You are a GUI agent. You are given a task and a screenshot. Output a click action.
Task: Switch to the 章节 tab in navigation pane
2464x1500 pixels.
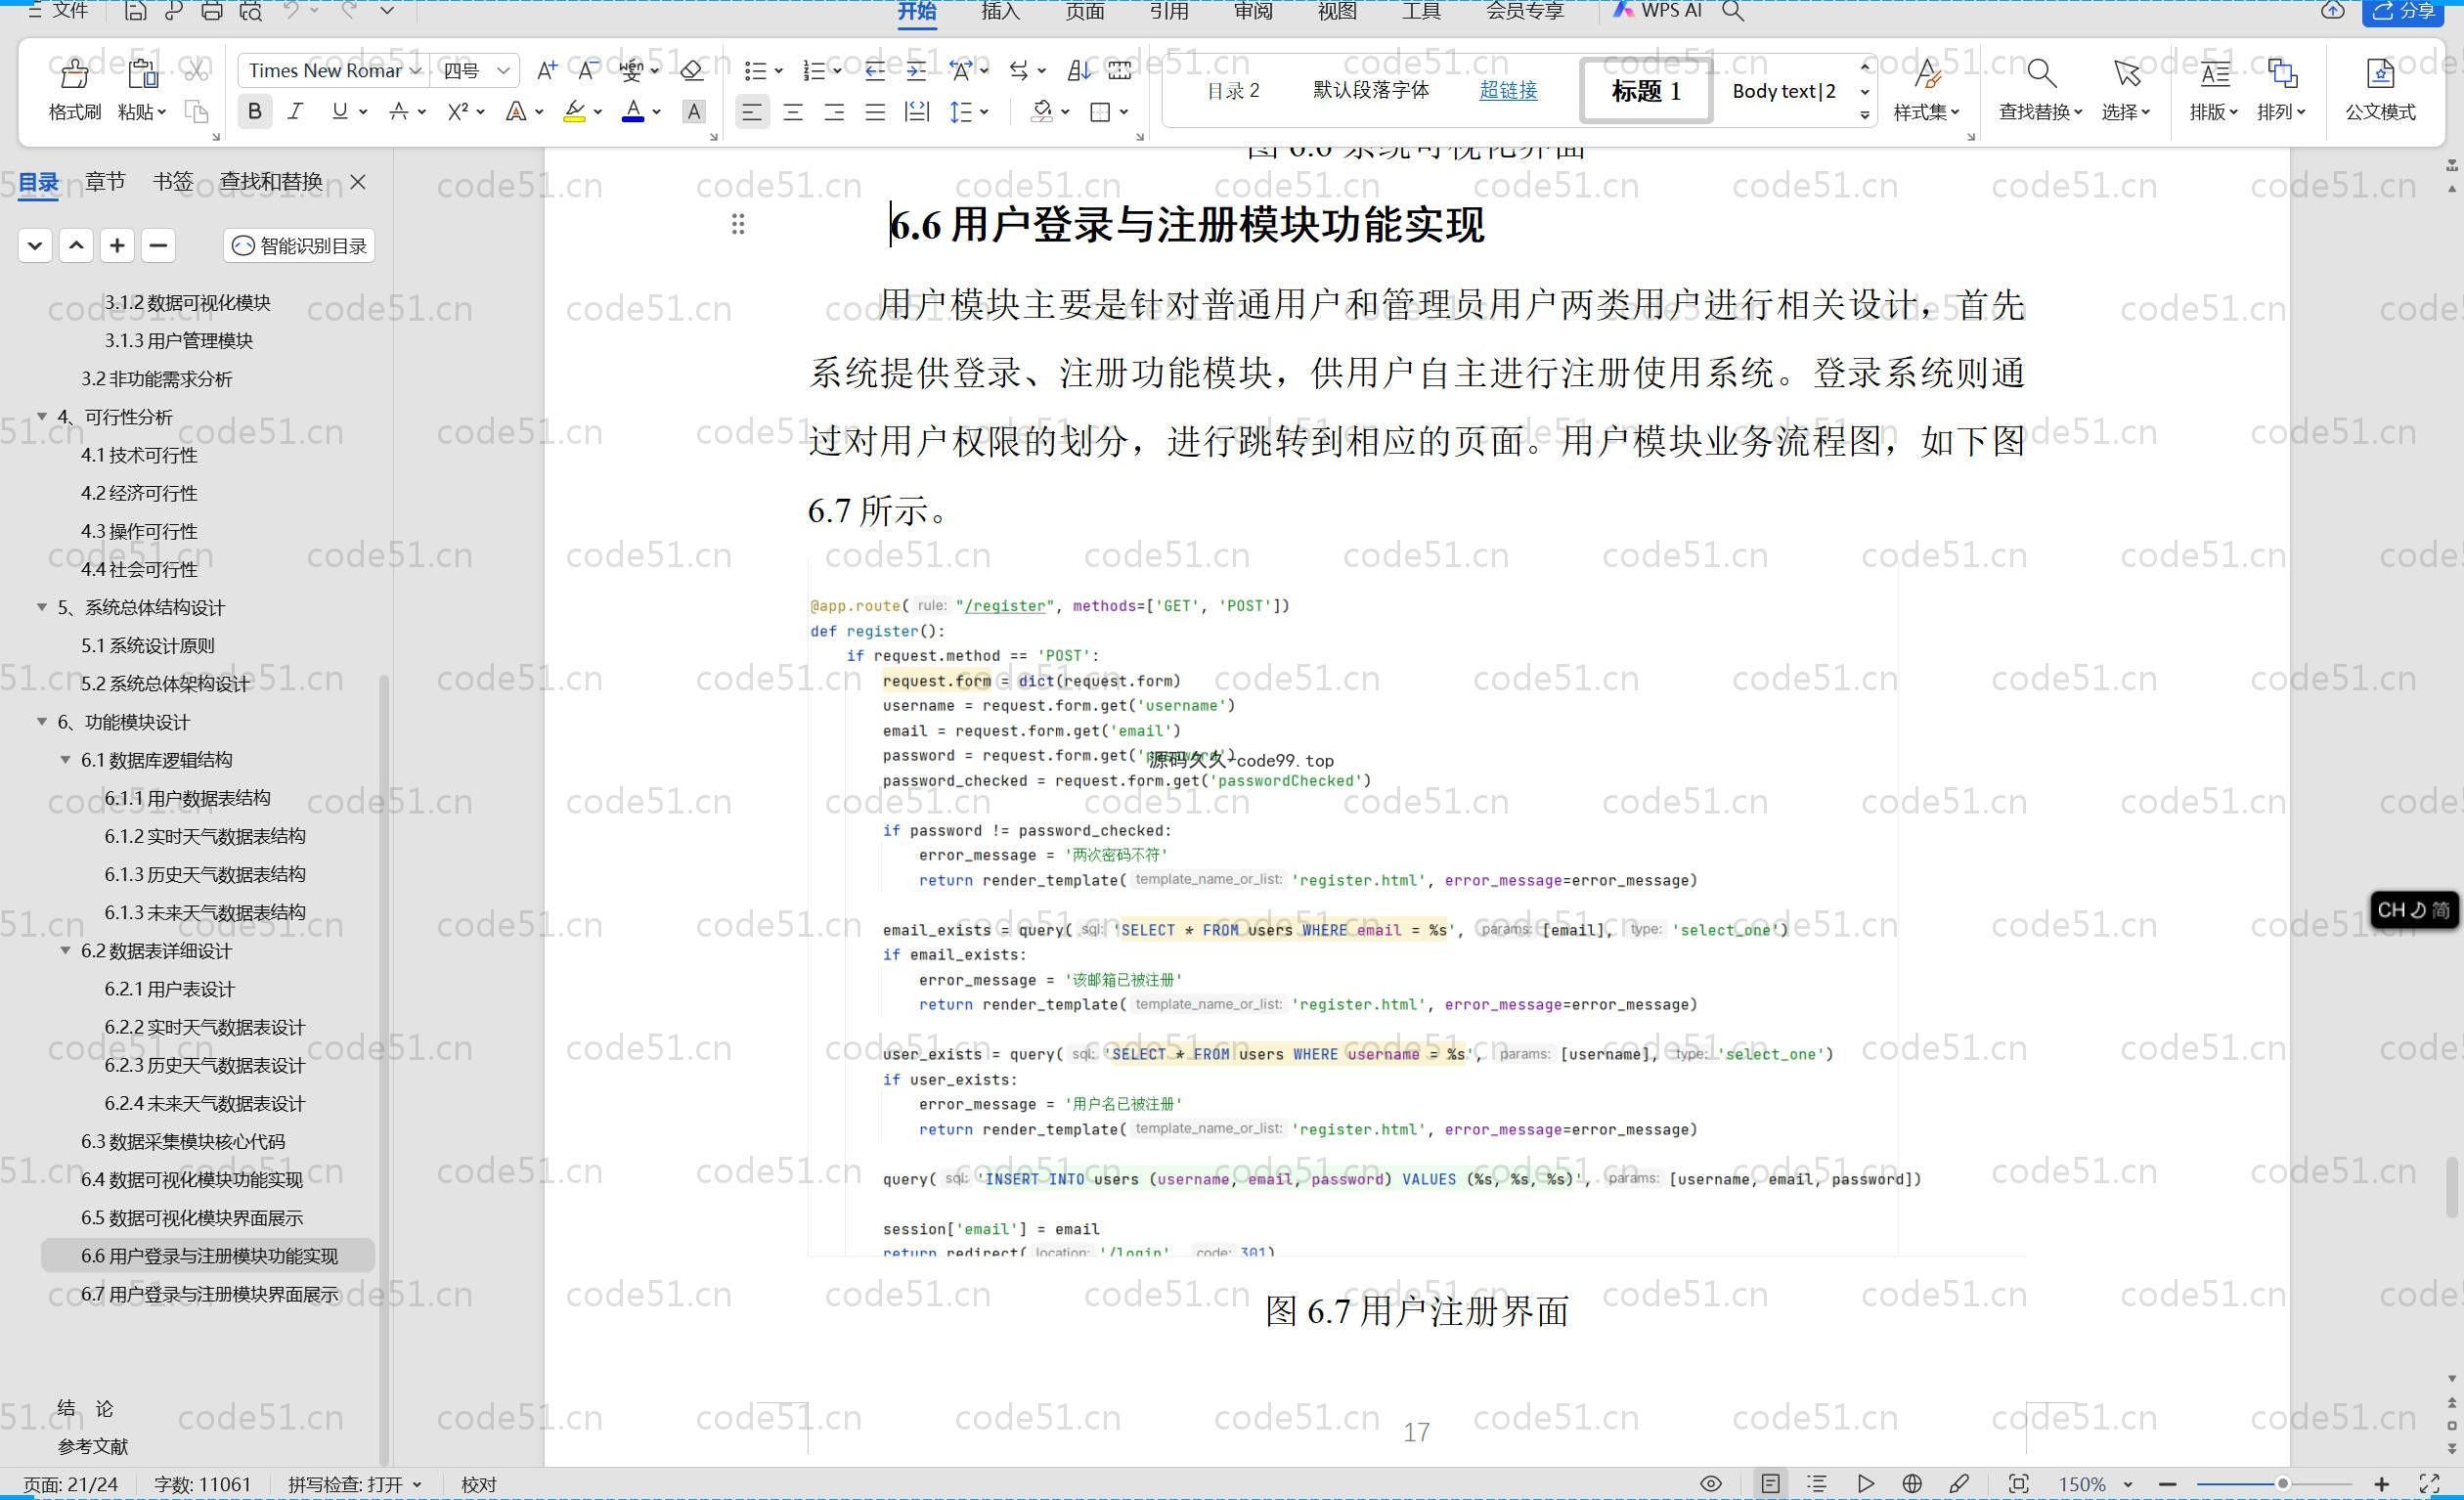point(105,181)
